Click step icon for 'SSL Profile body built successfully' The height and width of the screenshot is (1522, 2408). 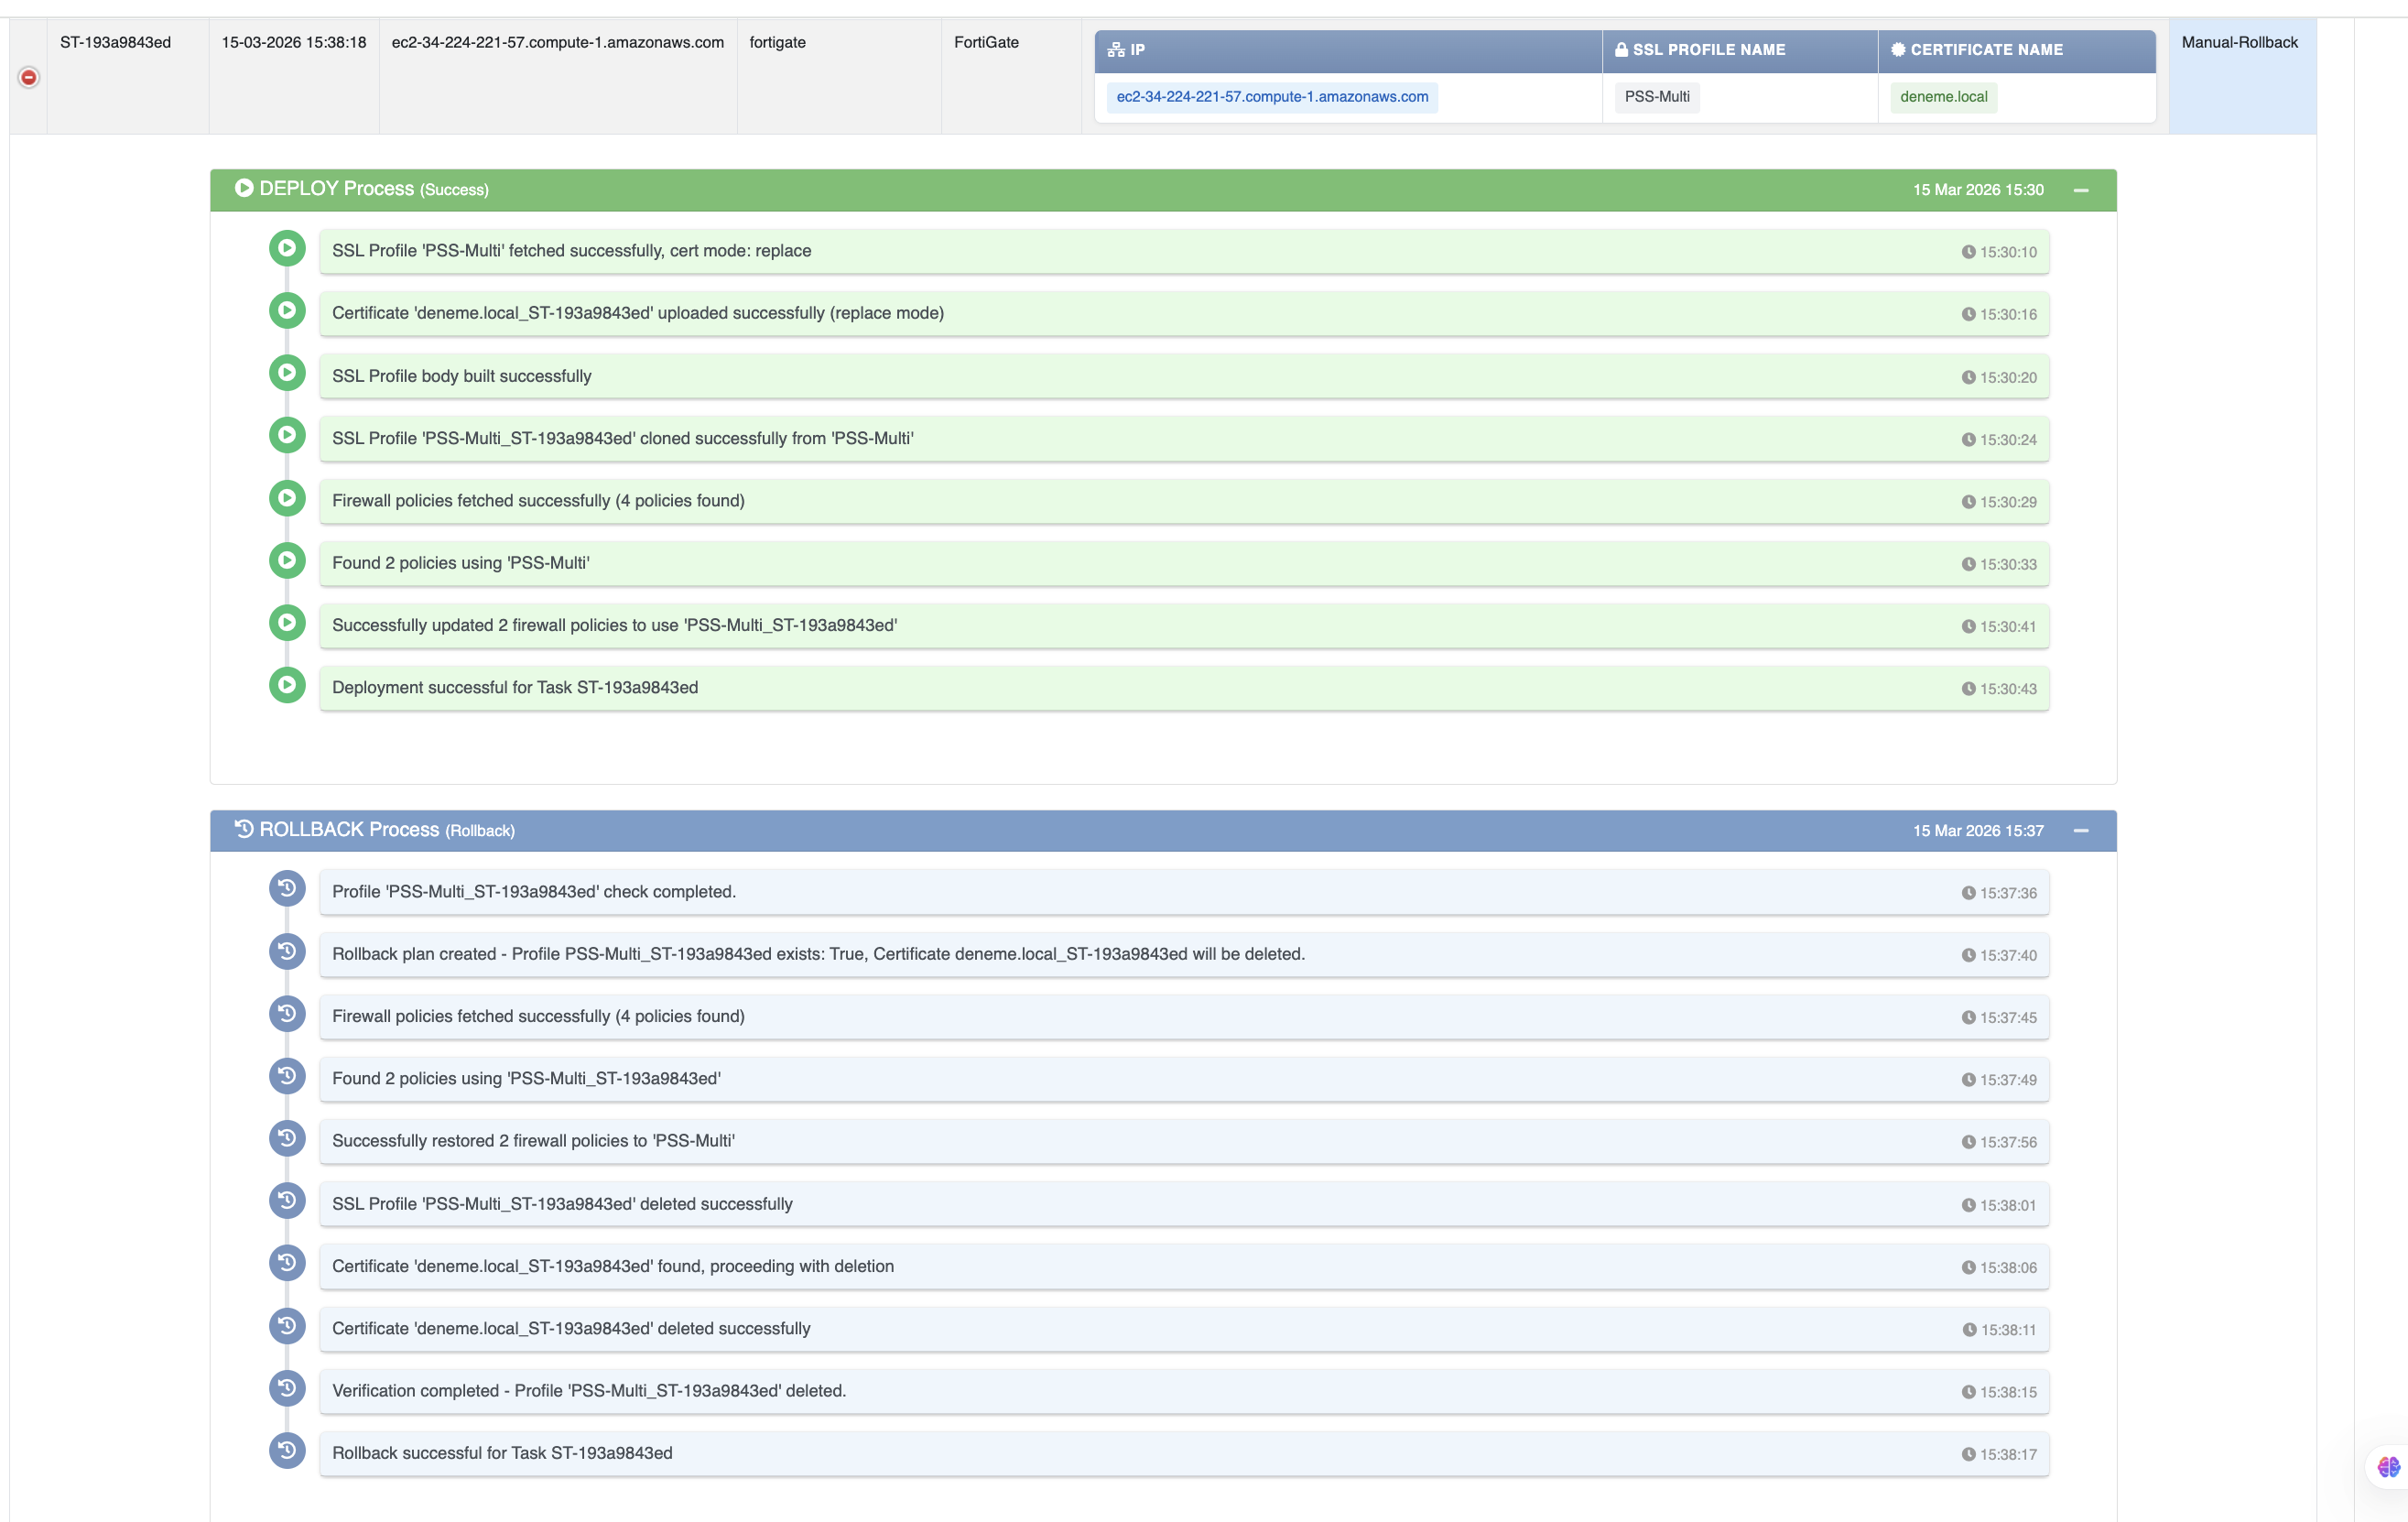tap(287, 373)
